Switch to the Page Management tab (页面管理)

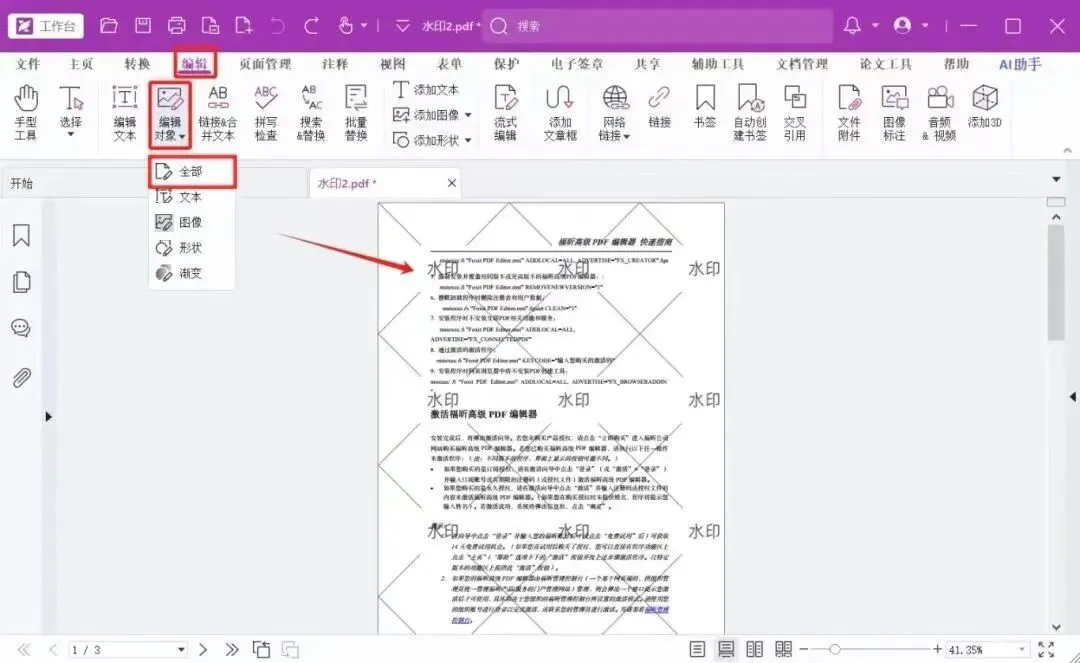265,64
